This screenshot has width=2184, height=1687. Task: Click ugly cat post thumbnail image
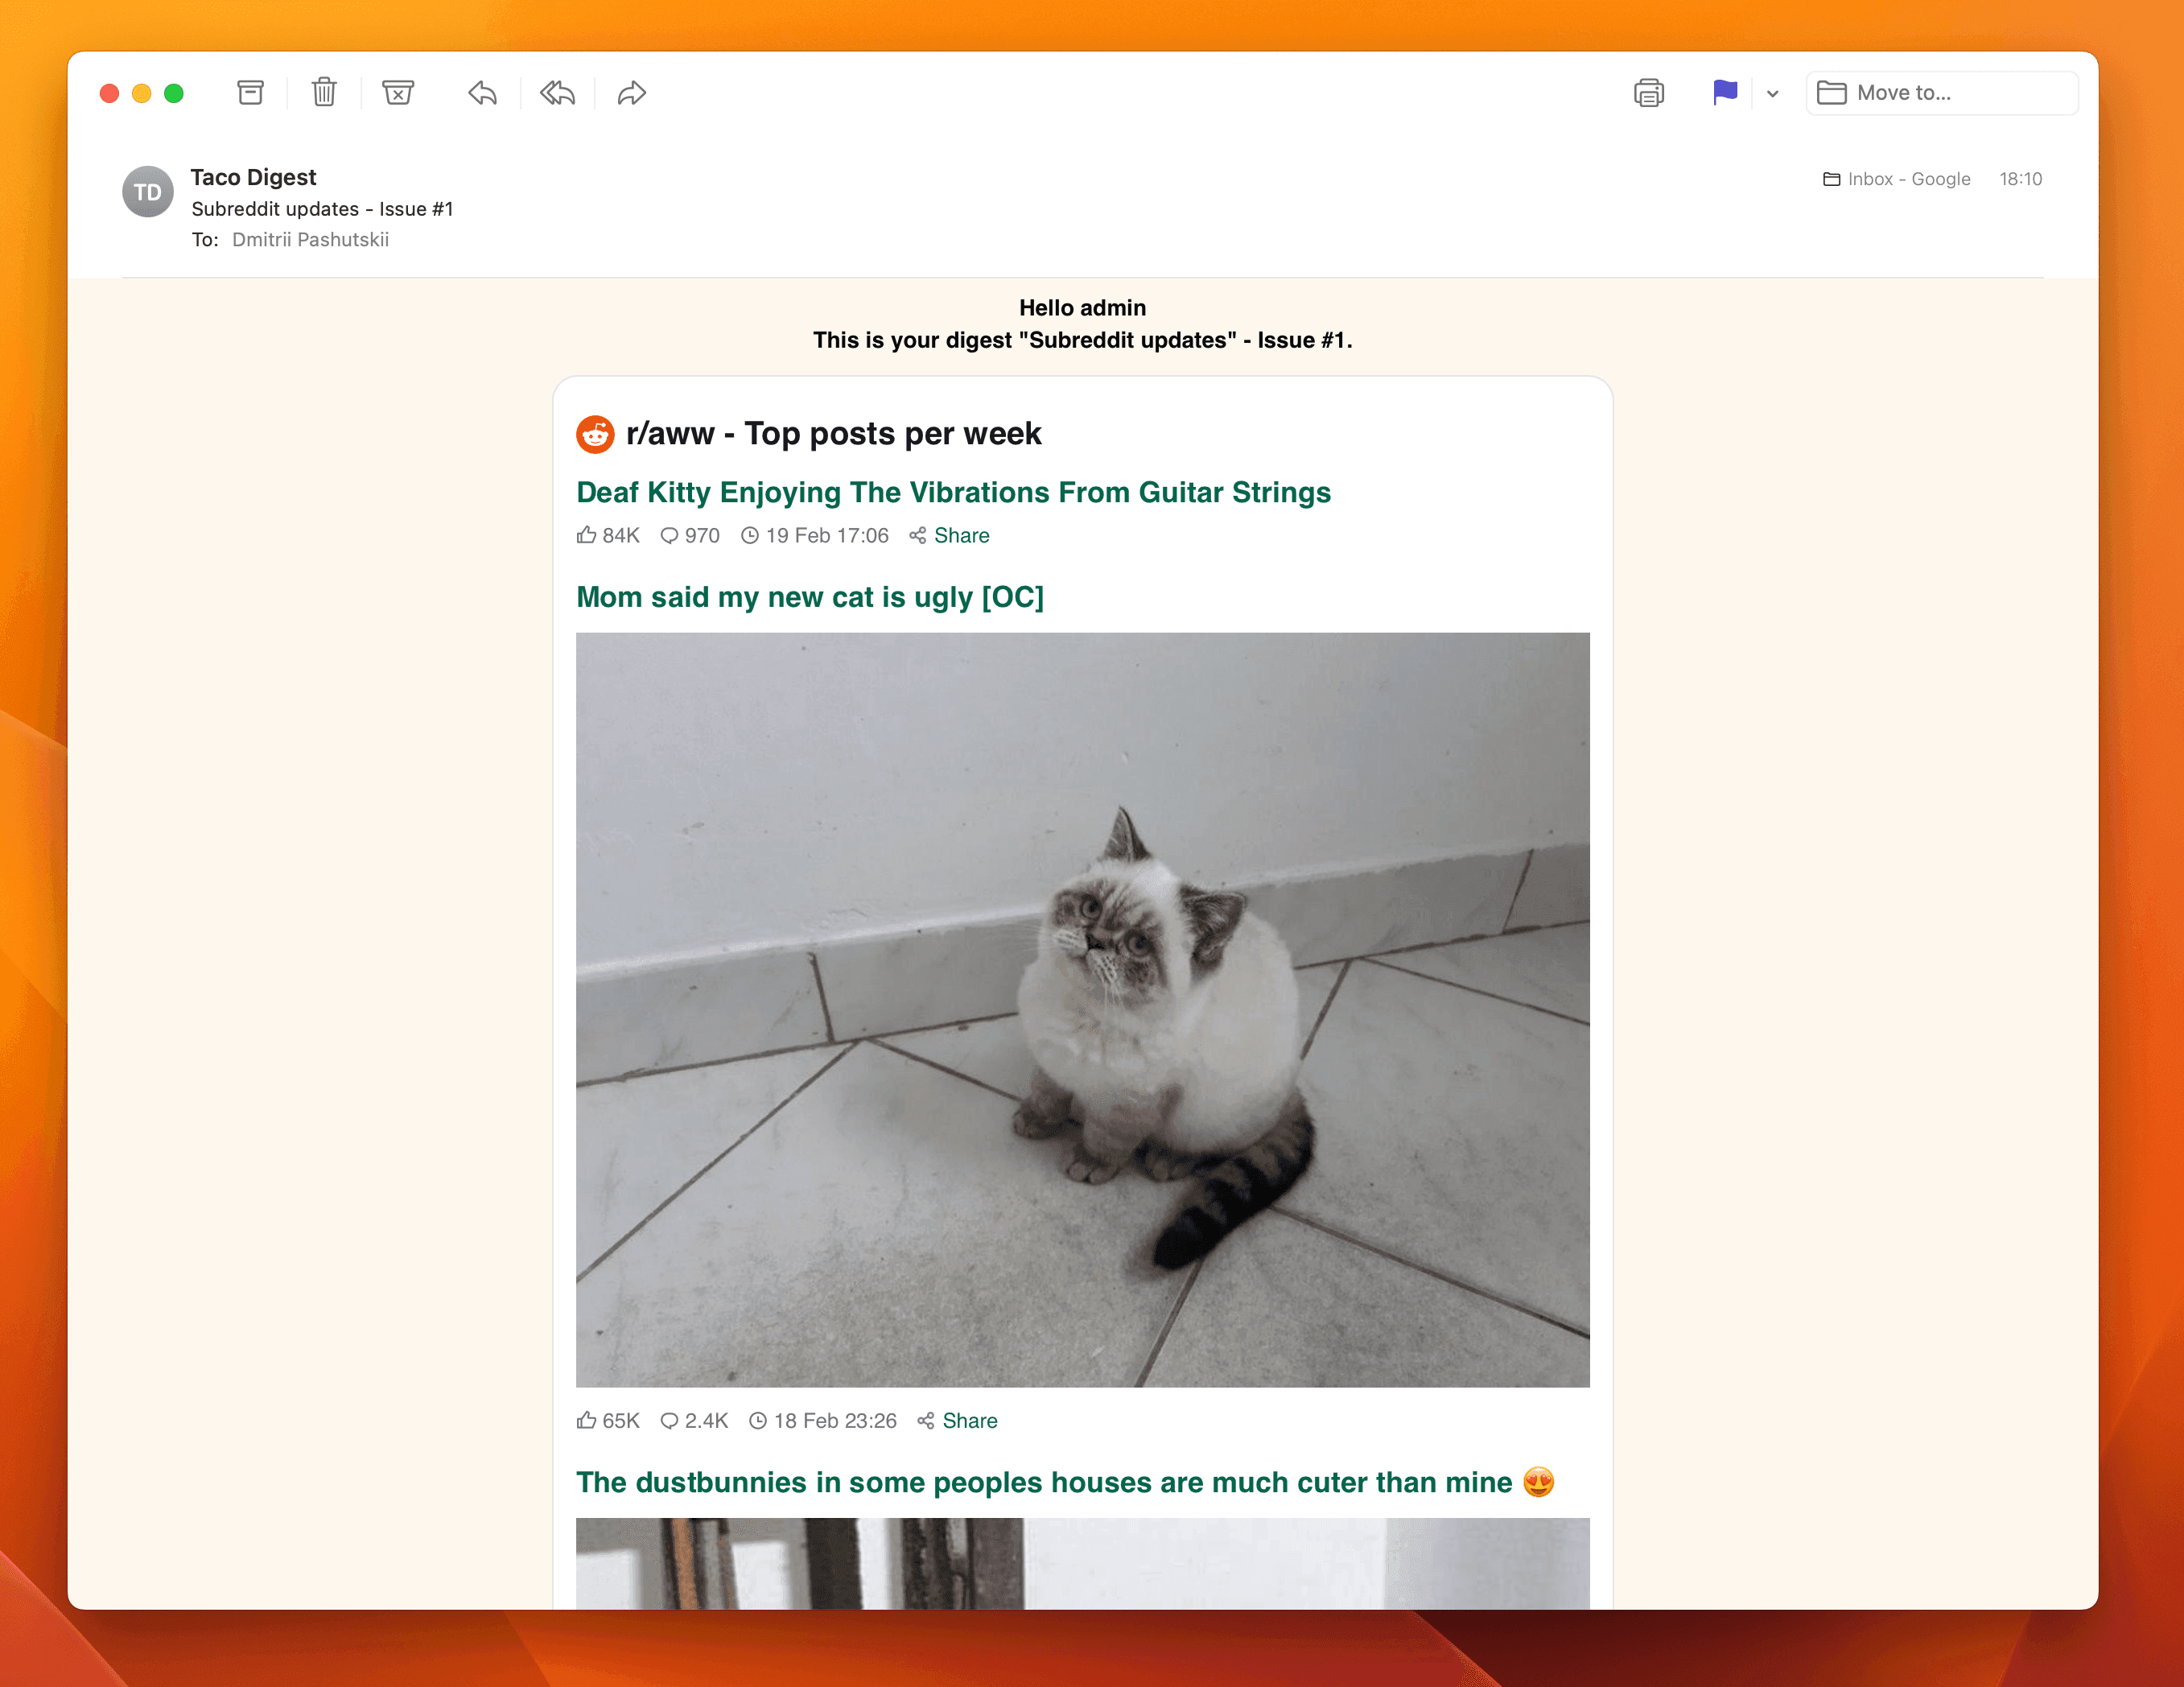[x=1082, y=1010]
